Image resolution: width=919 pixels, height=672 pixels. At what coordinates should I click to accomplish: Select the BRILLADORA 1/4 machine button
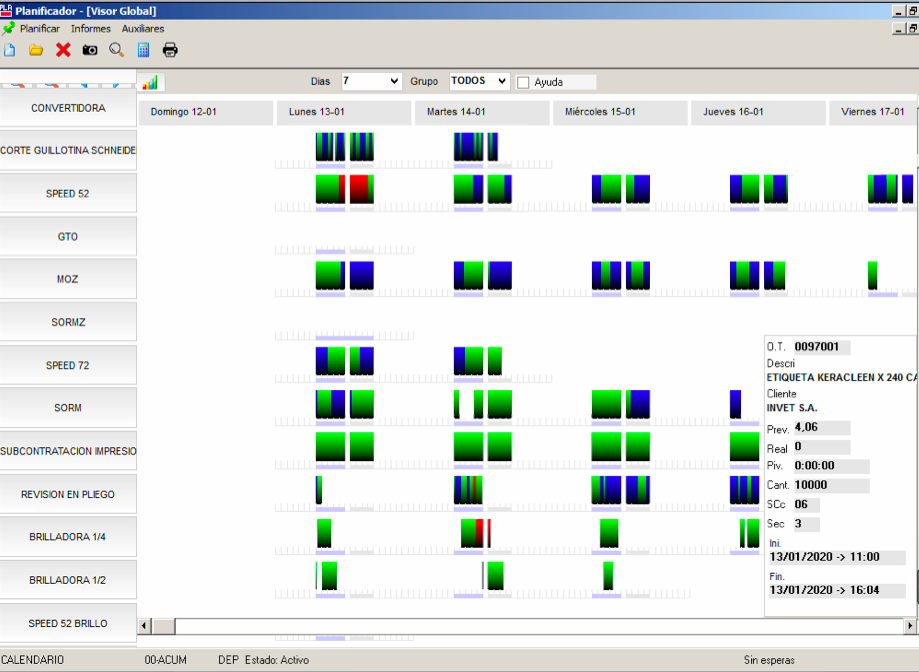point(68,537)
